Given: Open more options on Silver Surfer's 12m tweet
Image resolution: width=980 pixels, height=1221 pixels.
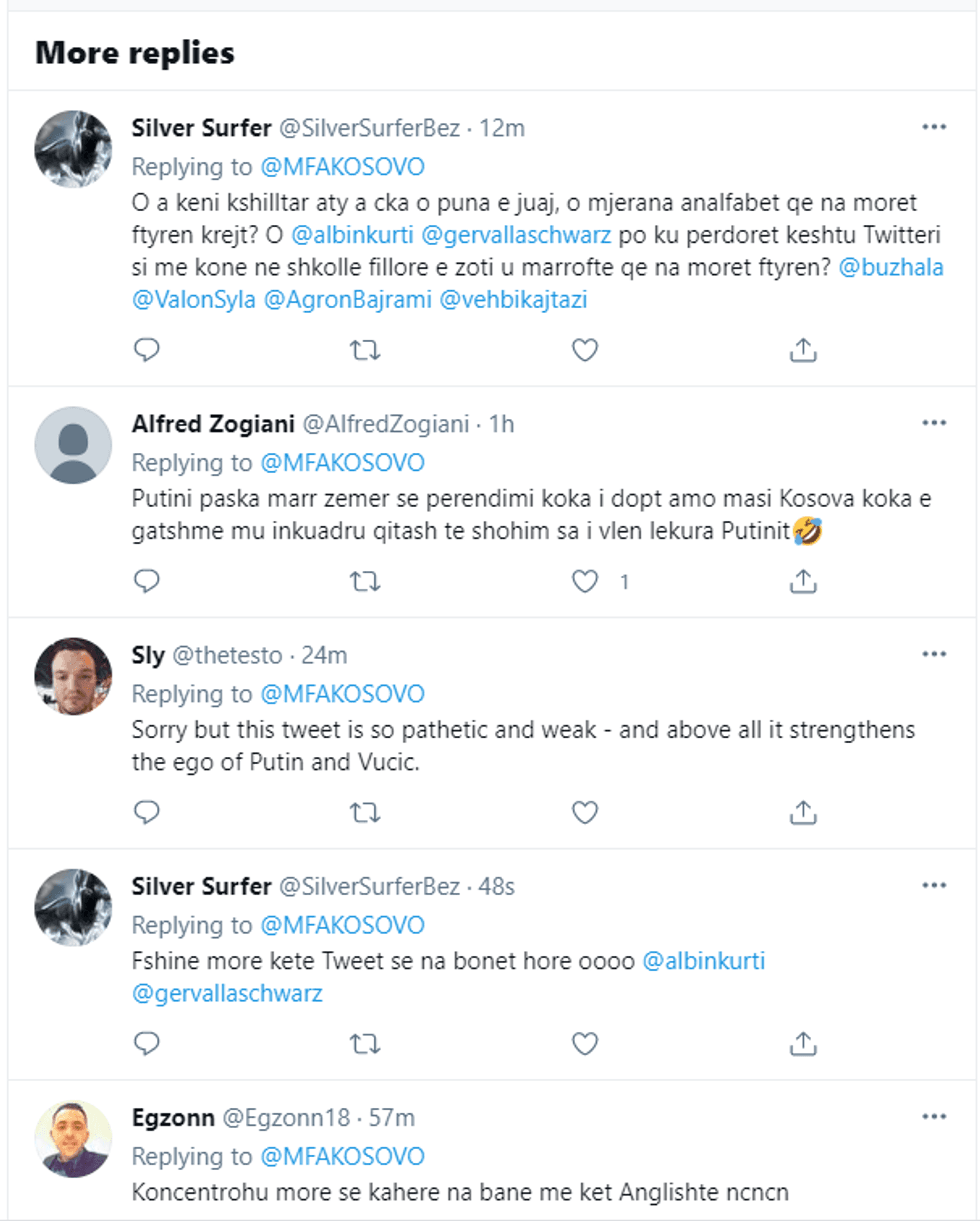Looking at the screenshot, I should [x=933, y=128].
